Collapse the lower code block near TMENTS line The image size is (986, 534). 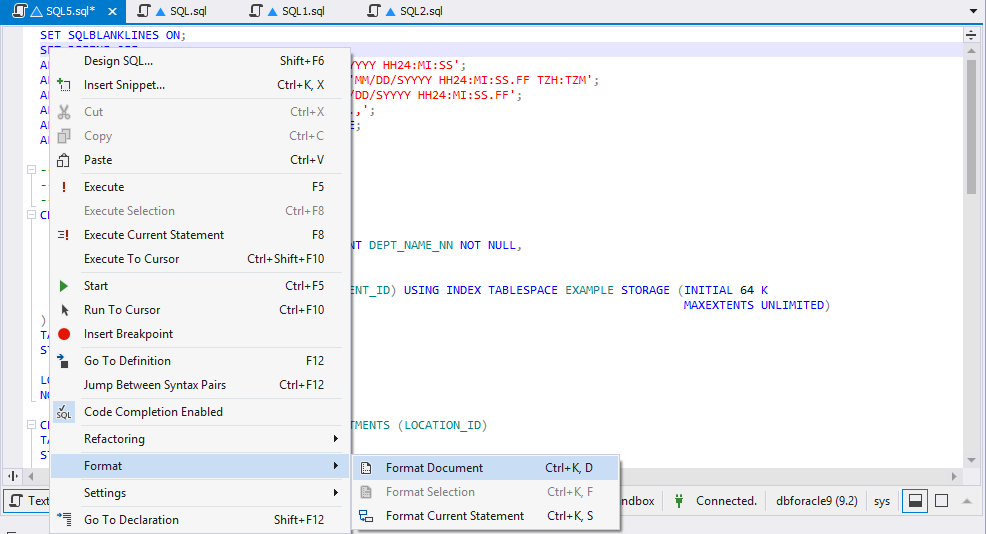coord(31,425)
